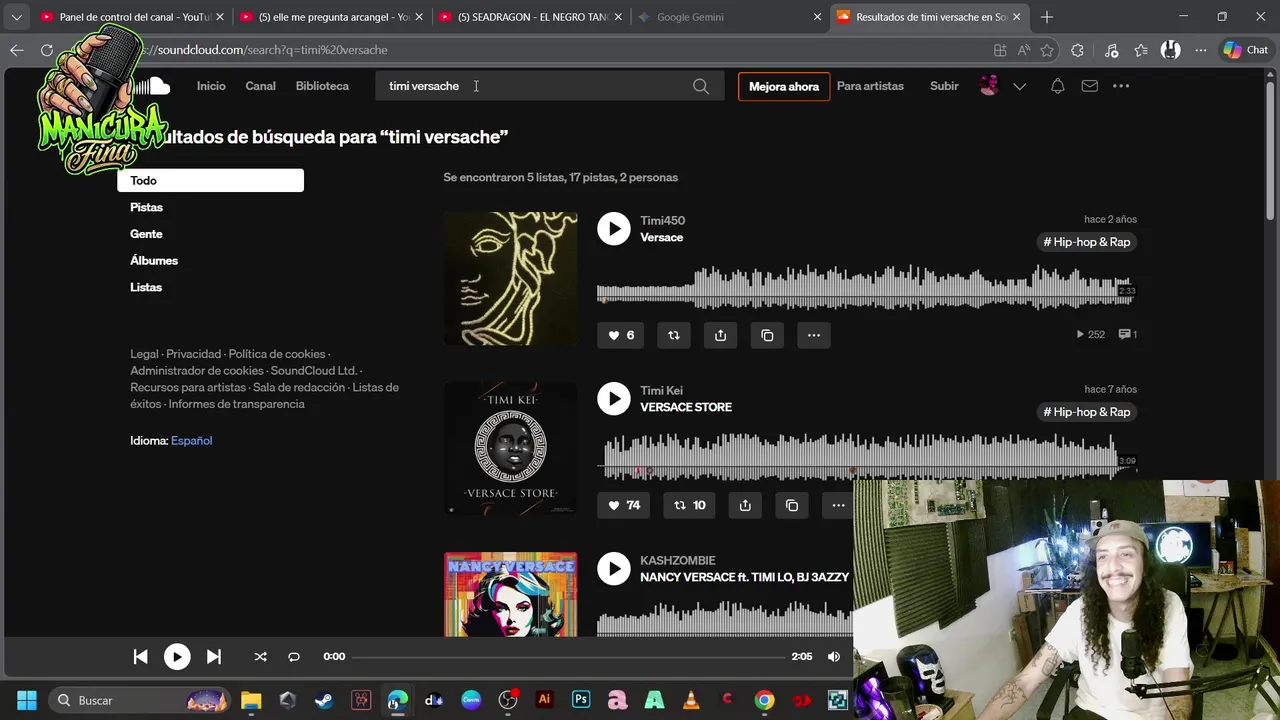Repost the Timi450 Versace track

pyautogui.click(x=674, y=335)
